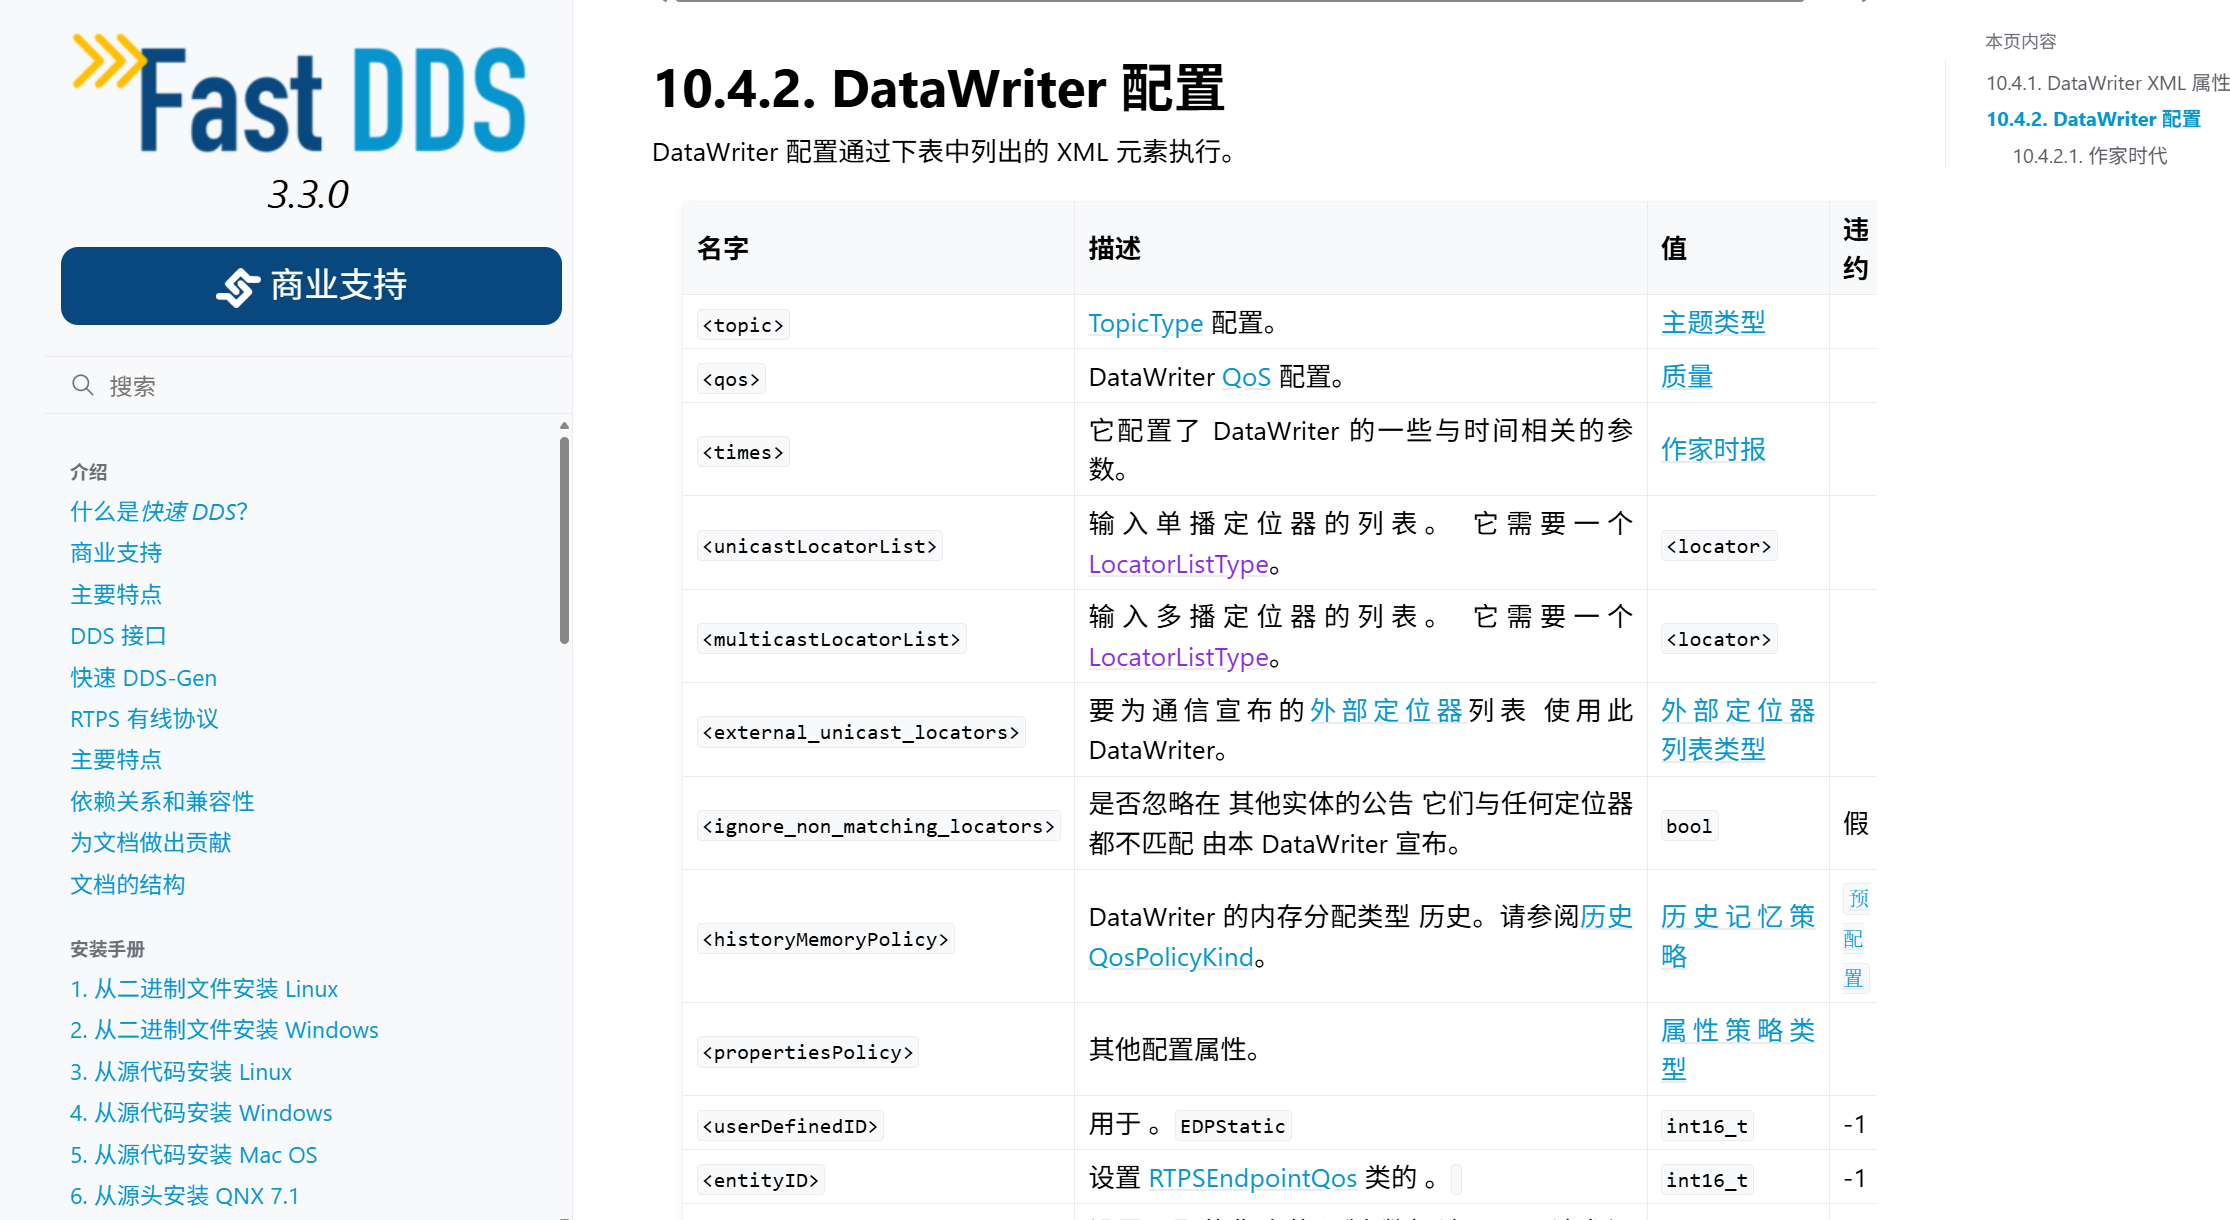Image resolution: width=2230 pixels, height=1220 pixels.
Task: Click the 商业支持 commercial support button
Action: [311, 286]
